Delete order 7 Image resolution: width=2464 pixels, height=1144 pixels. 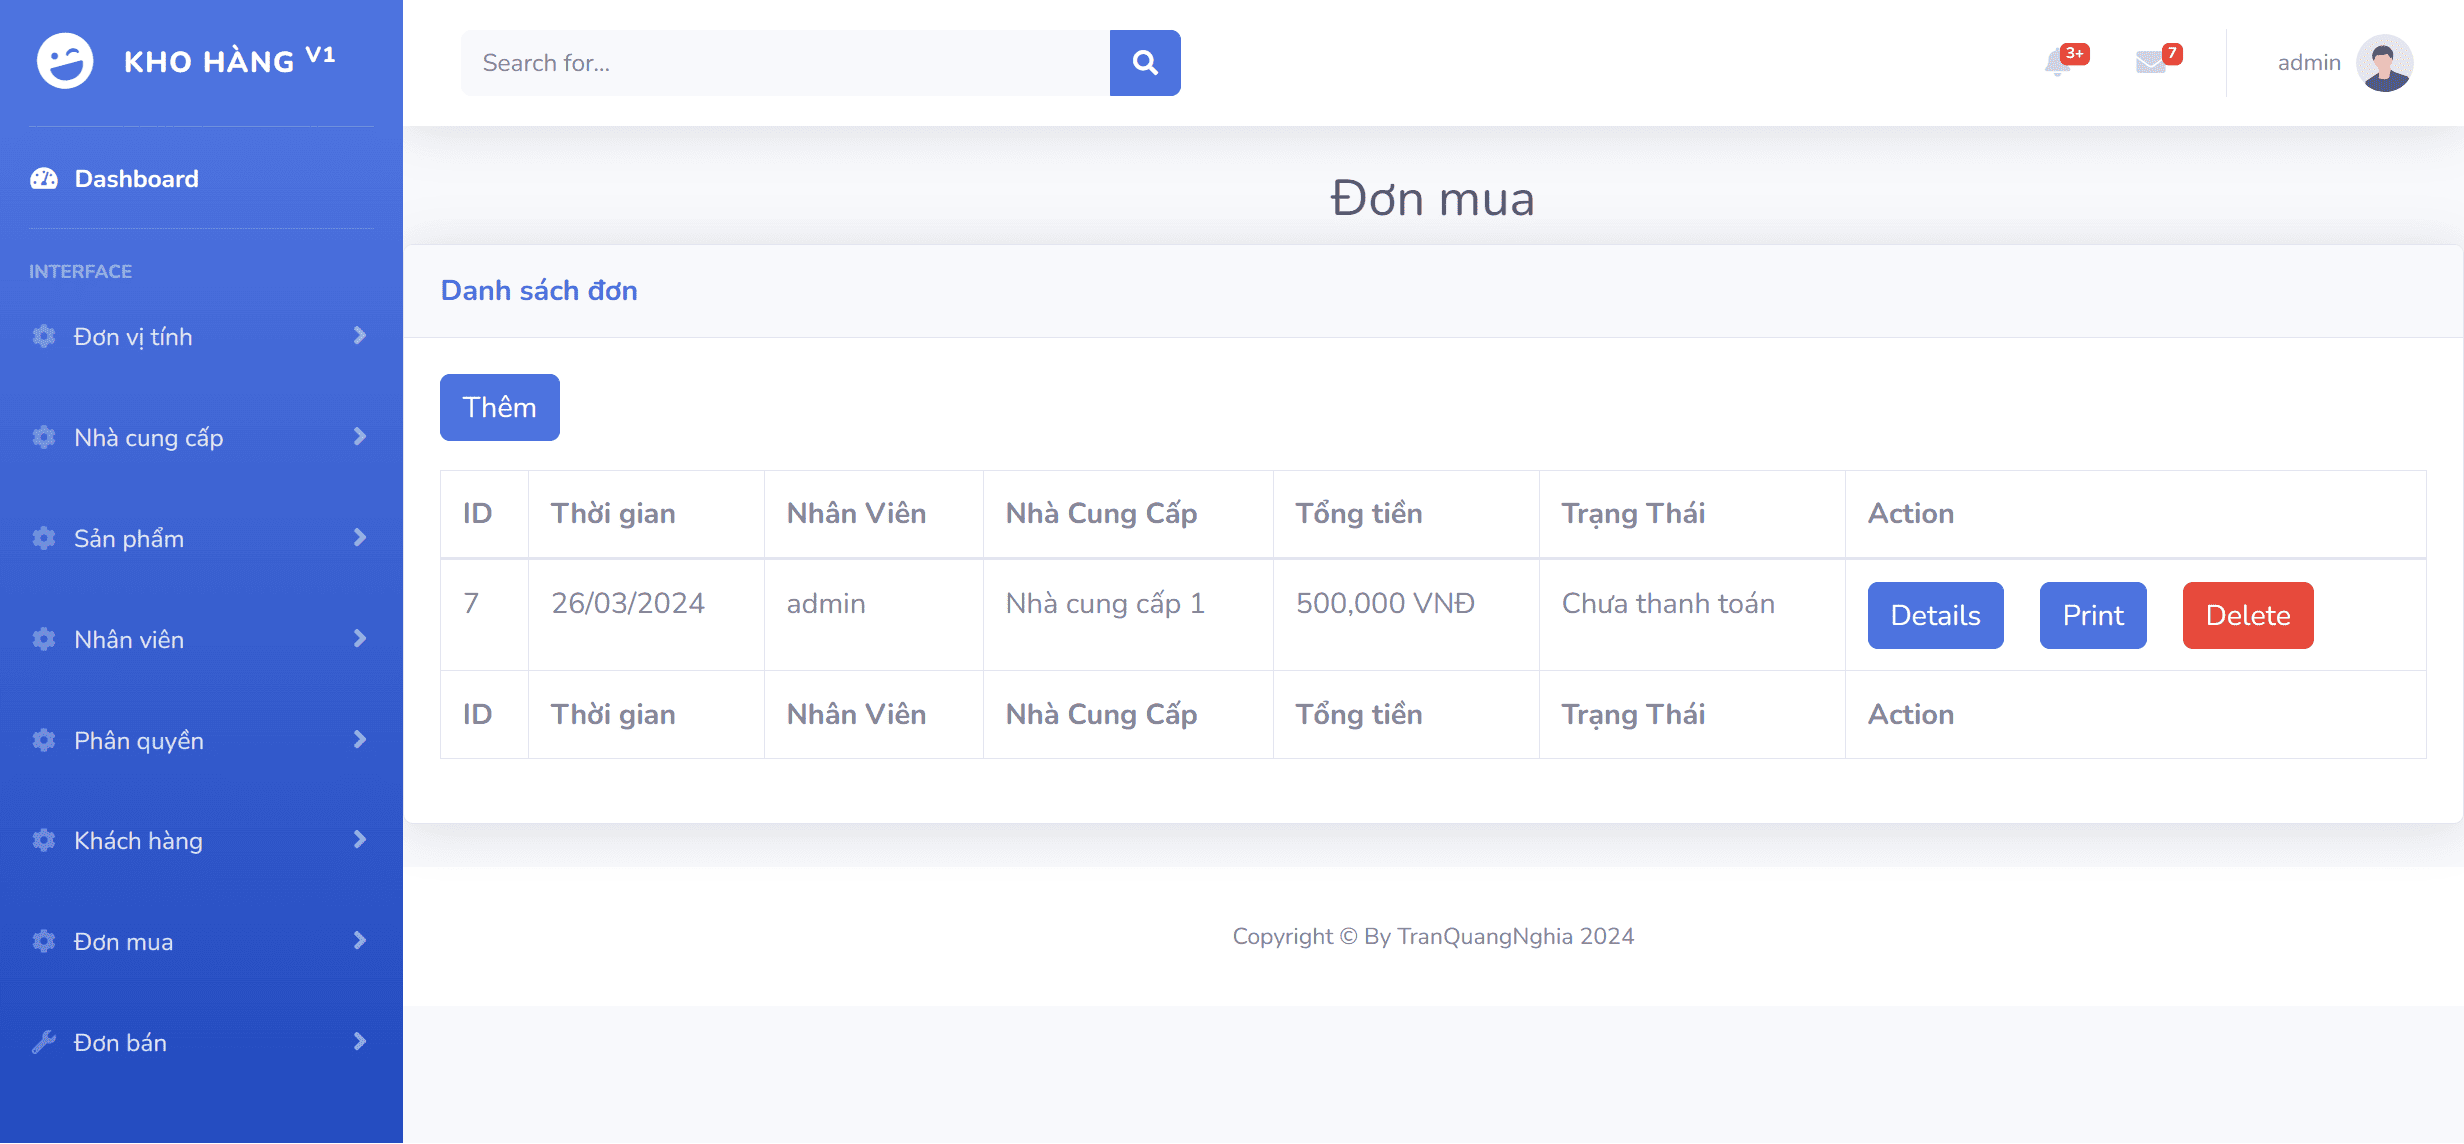pos(2248,615)
